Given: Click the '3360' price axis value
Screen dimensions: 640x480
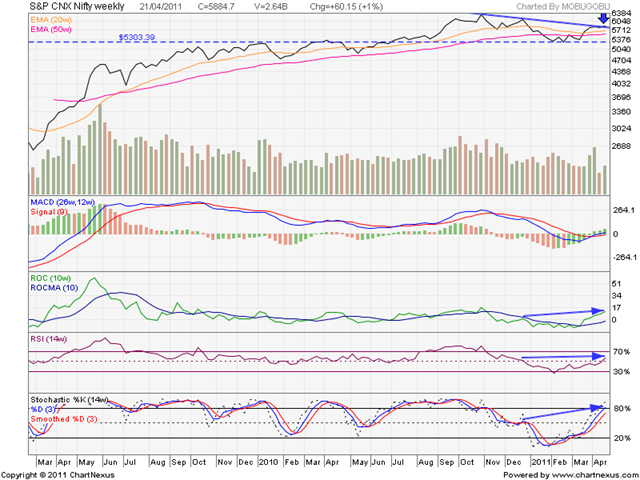Looking at the screenshot, I should (621, 111).
